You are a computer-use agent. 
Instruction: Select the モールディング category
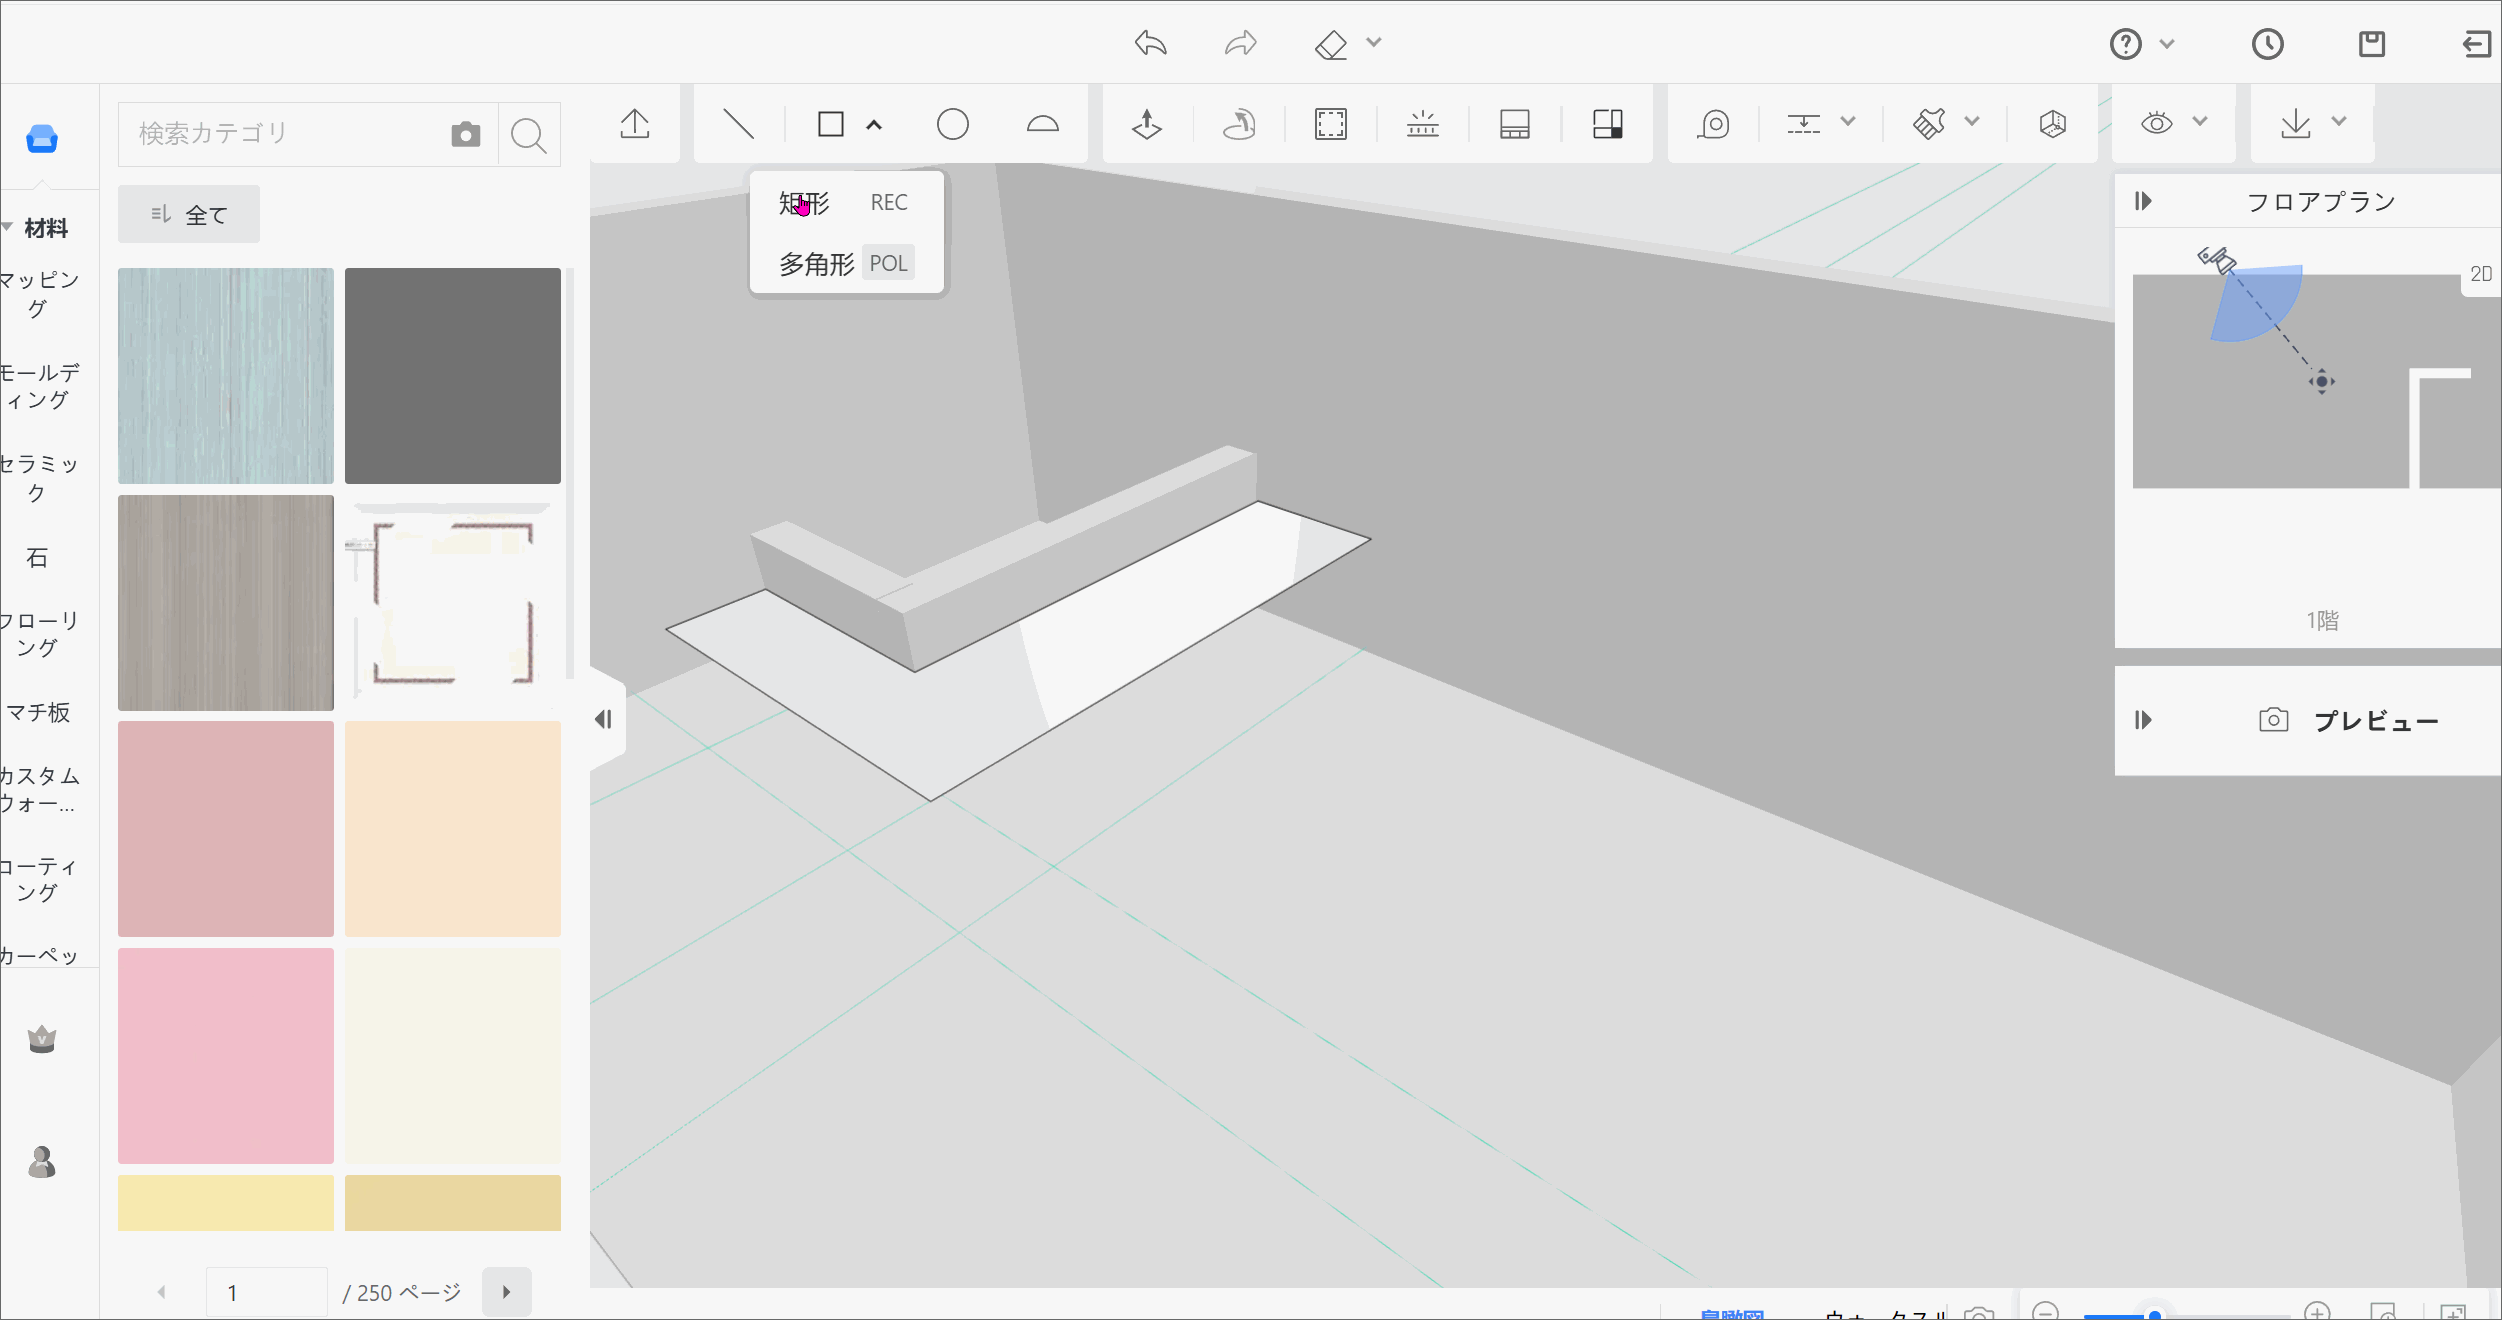click(x=39, y=386)
